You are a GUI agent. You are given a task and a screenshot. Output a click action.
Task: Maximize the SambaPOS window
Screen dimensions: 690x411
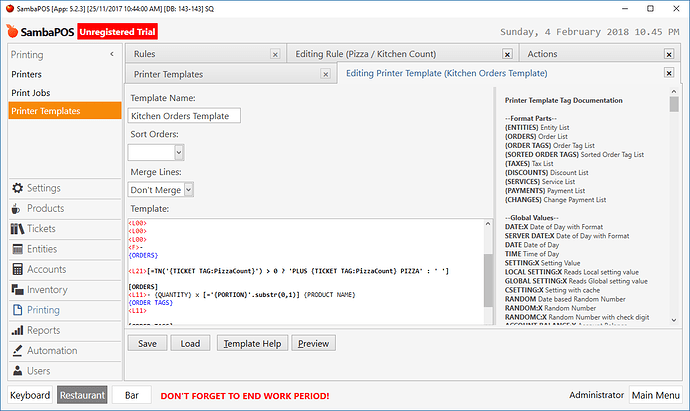point(650,8)
